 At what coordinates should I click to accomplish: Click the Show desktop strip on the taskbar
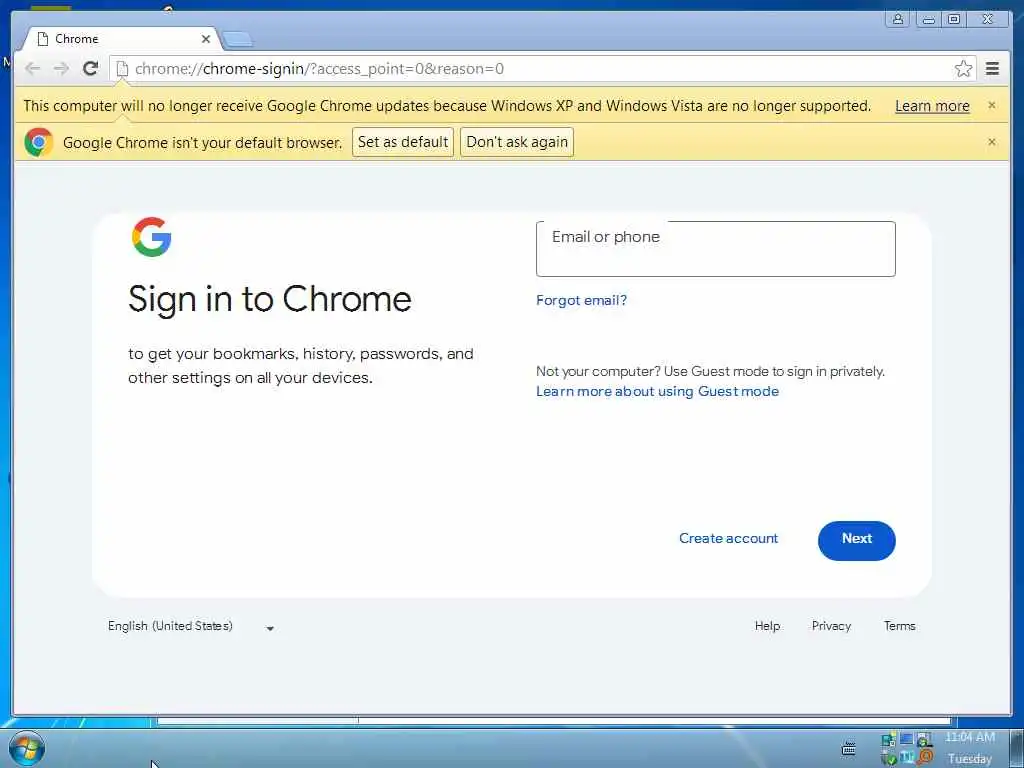coord(1016,748)
